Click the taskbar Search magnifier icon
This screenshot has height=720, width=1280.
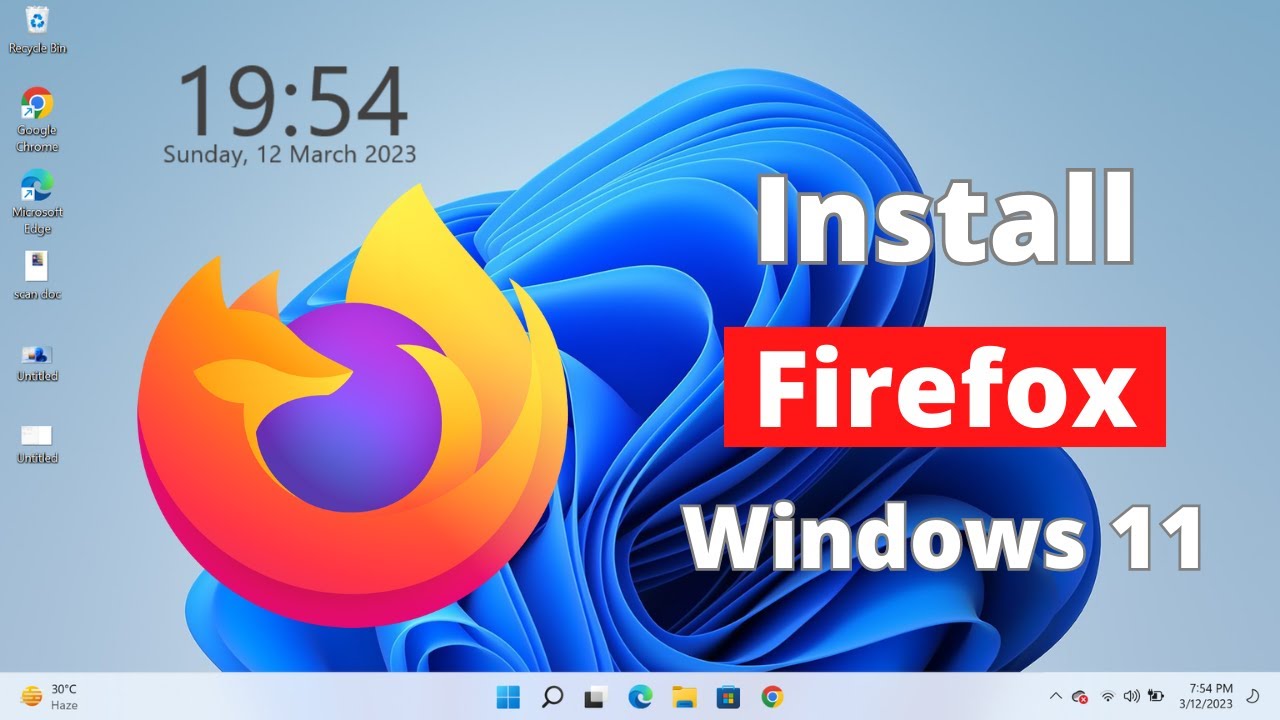pyautogui.click(x=552, y=697)
